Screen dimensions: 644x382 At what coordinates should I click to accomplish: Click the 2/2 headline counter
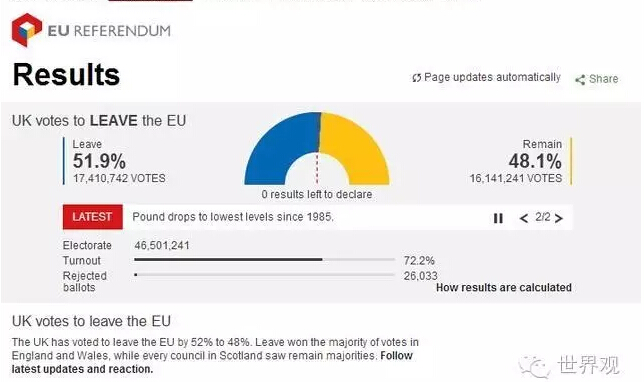pyautogui.click(x=543, y=217)
